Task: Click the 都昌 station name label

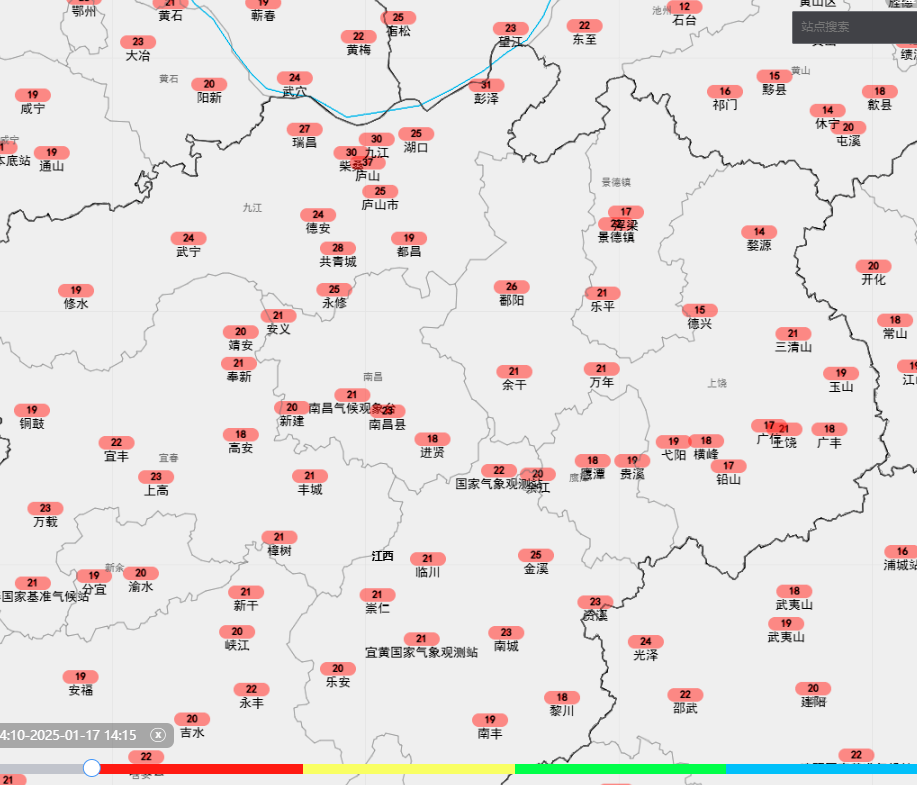Action: pyautogui.click(x=409, y=252)
